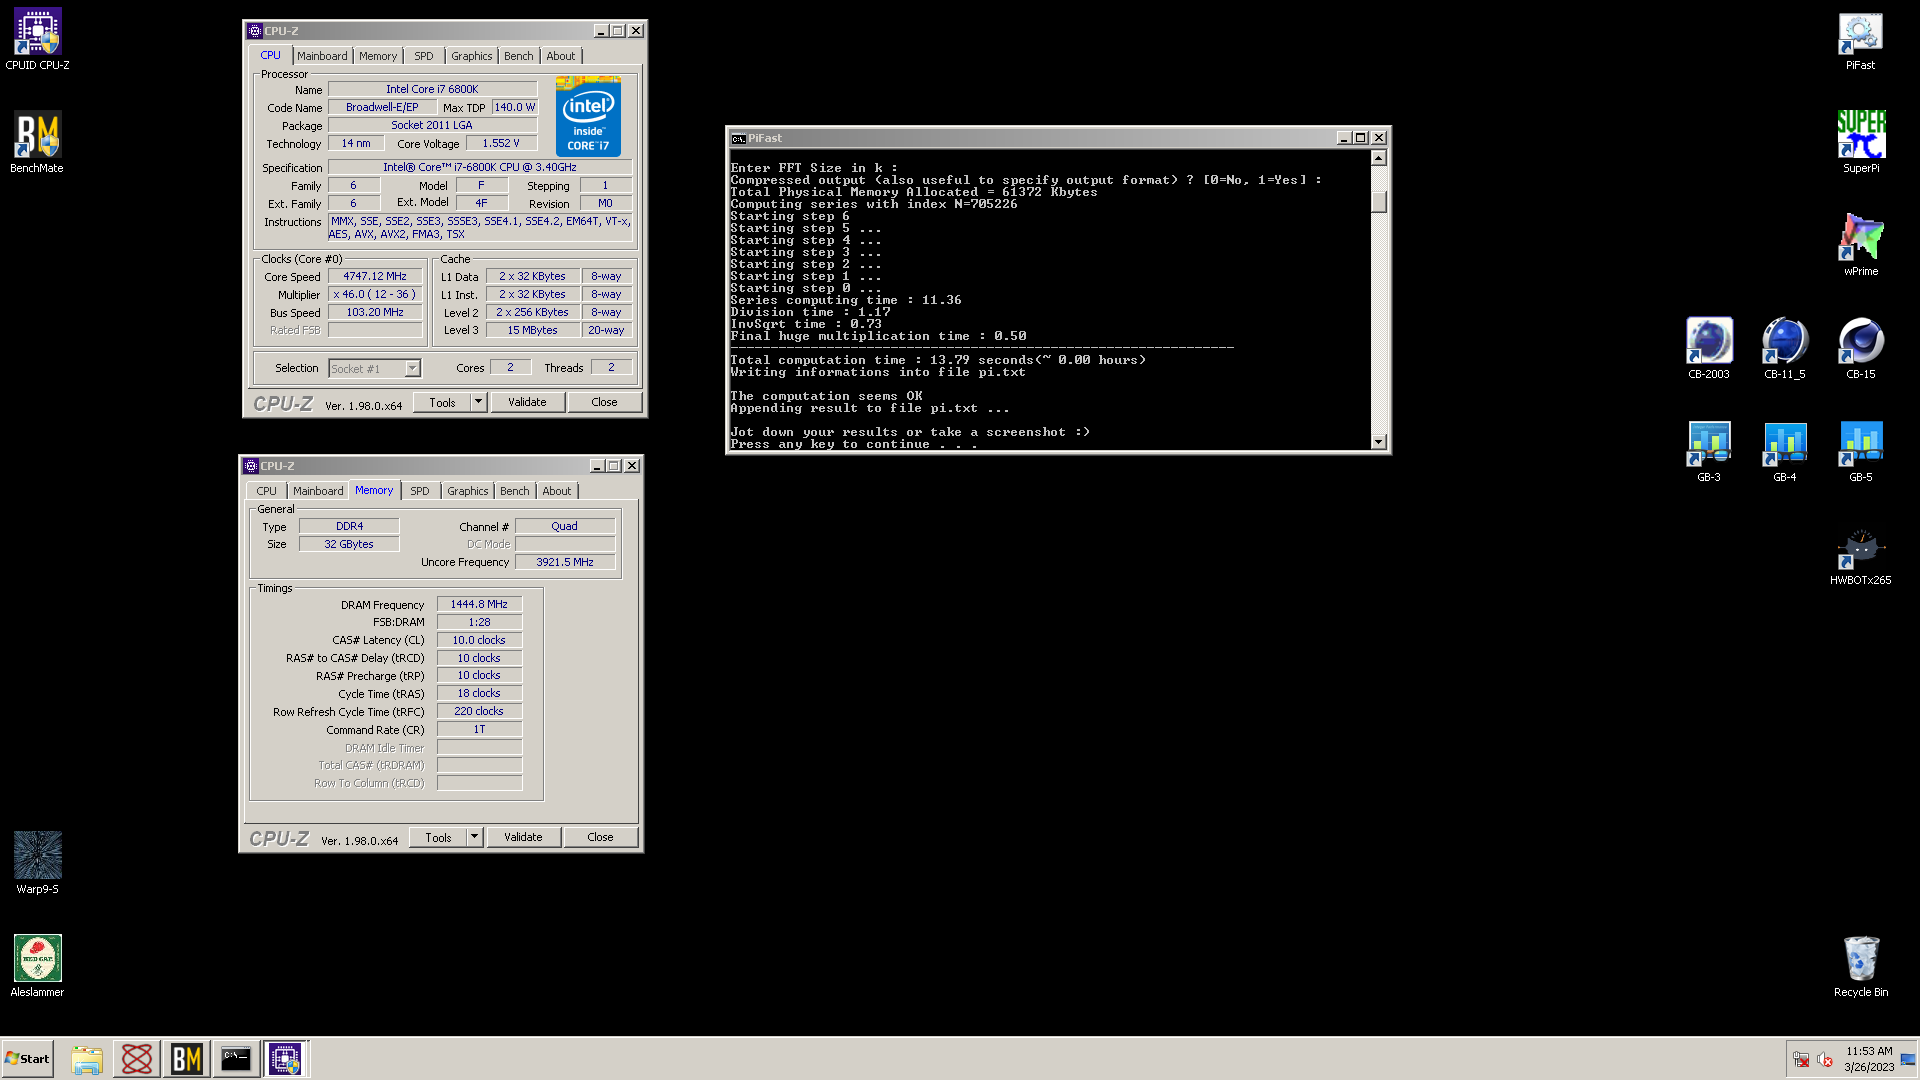Open SuperPi desktop shortcut
The height and width of the screenshot is (1080, 1920).
point(1860,142)
